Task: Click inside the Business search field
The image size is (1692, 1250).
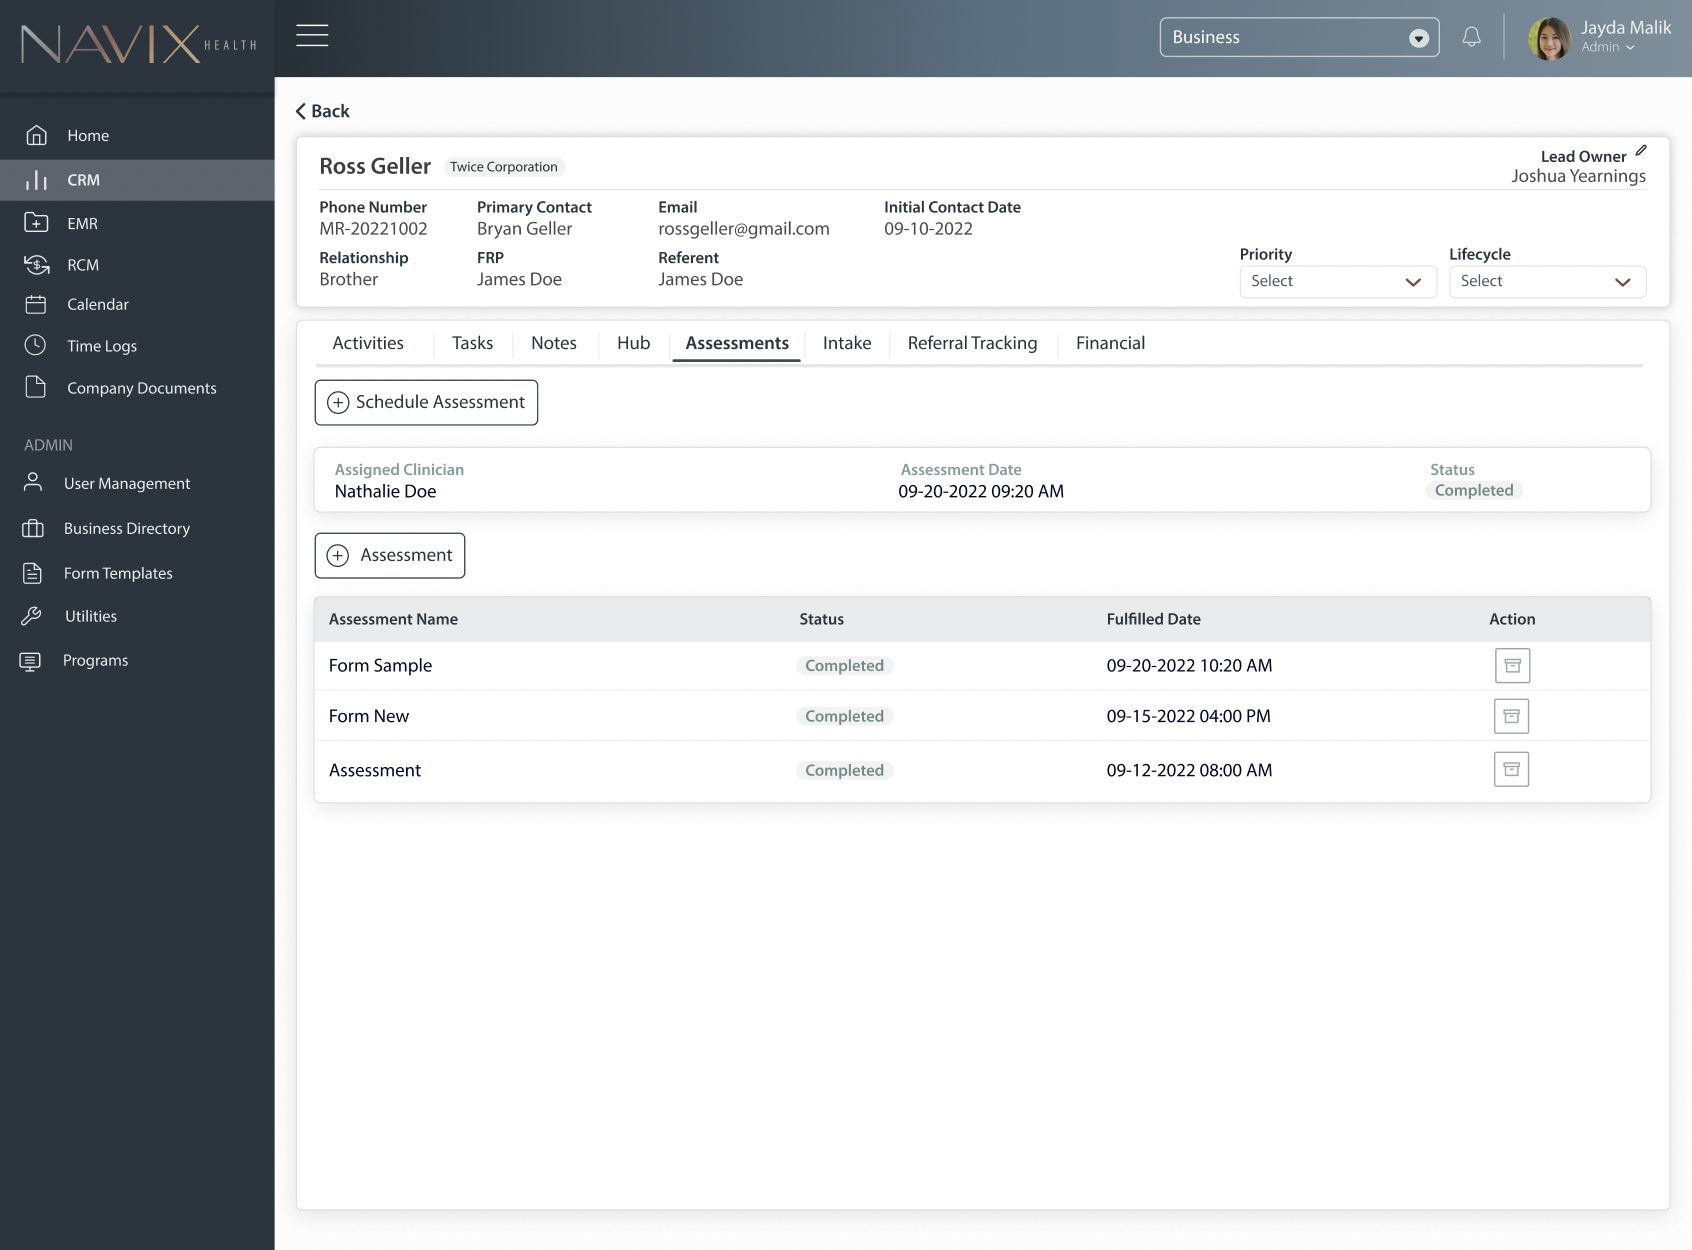Action: click(x=1270, y=37)
